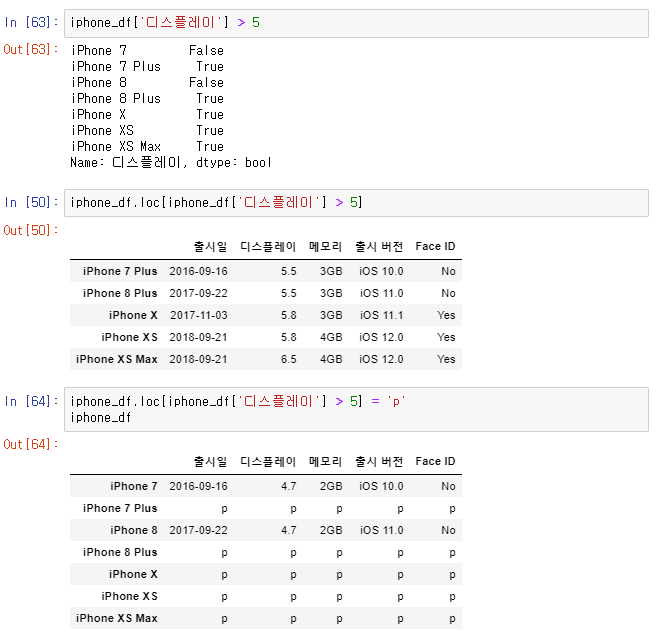Click the 2GB memory cell in iPhone 7 row
This screenshot has height=639, width=660.
click(331, 486)
